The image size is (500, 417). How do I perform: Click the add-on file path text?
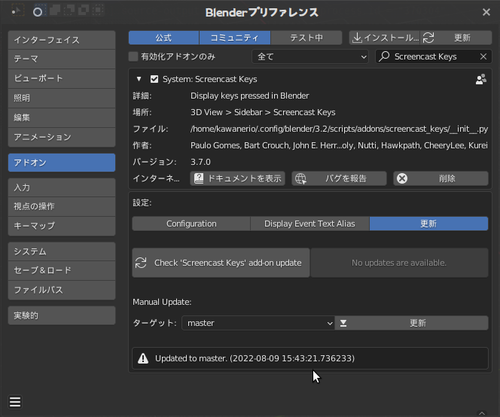pyautogui.click(x=339, y=129)
